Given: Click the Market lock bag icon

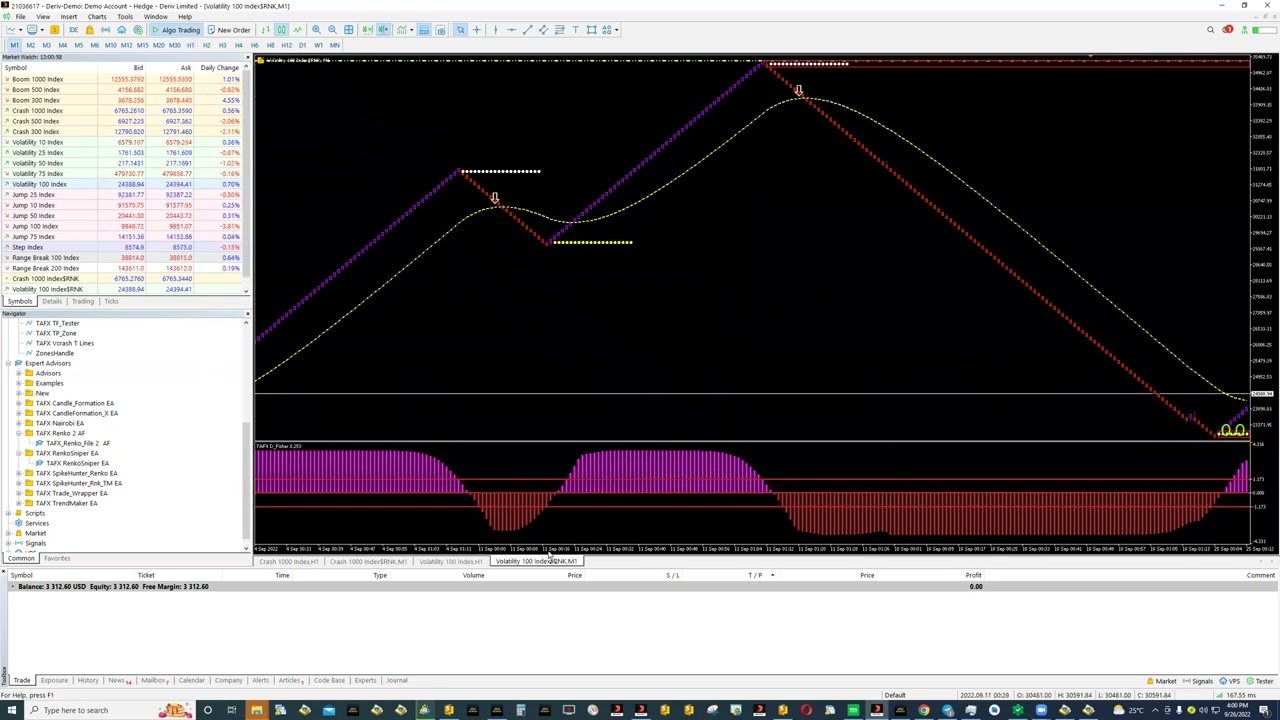Looking at the screenshot, I should click(x=89, y=30).
